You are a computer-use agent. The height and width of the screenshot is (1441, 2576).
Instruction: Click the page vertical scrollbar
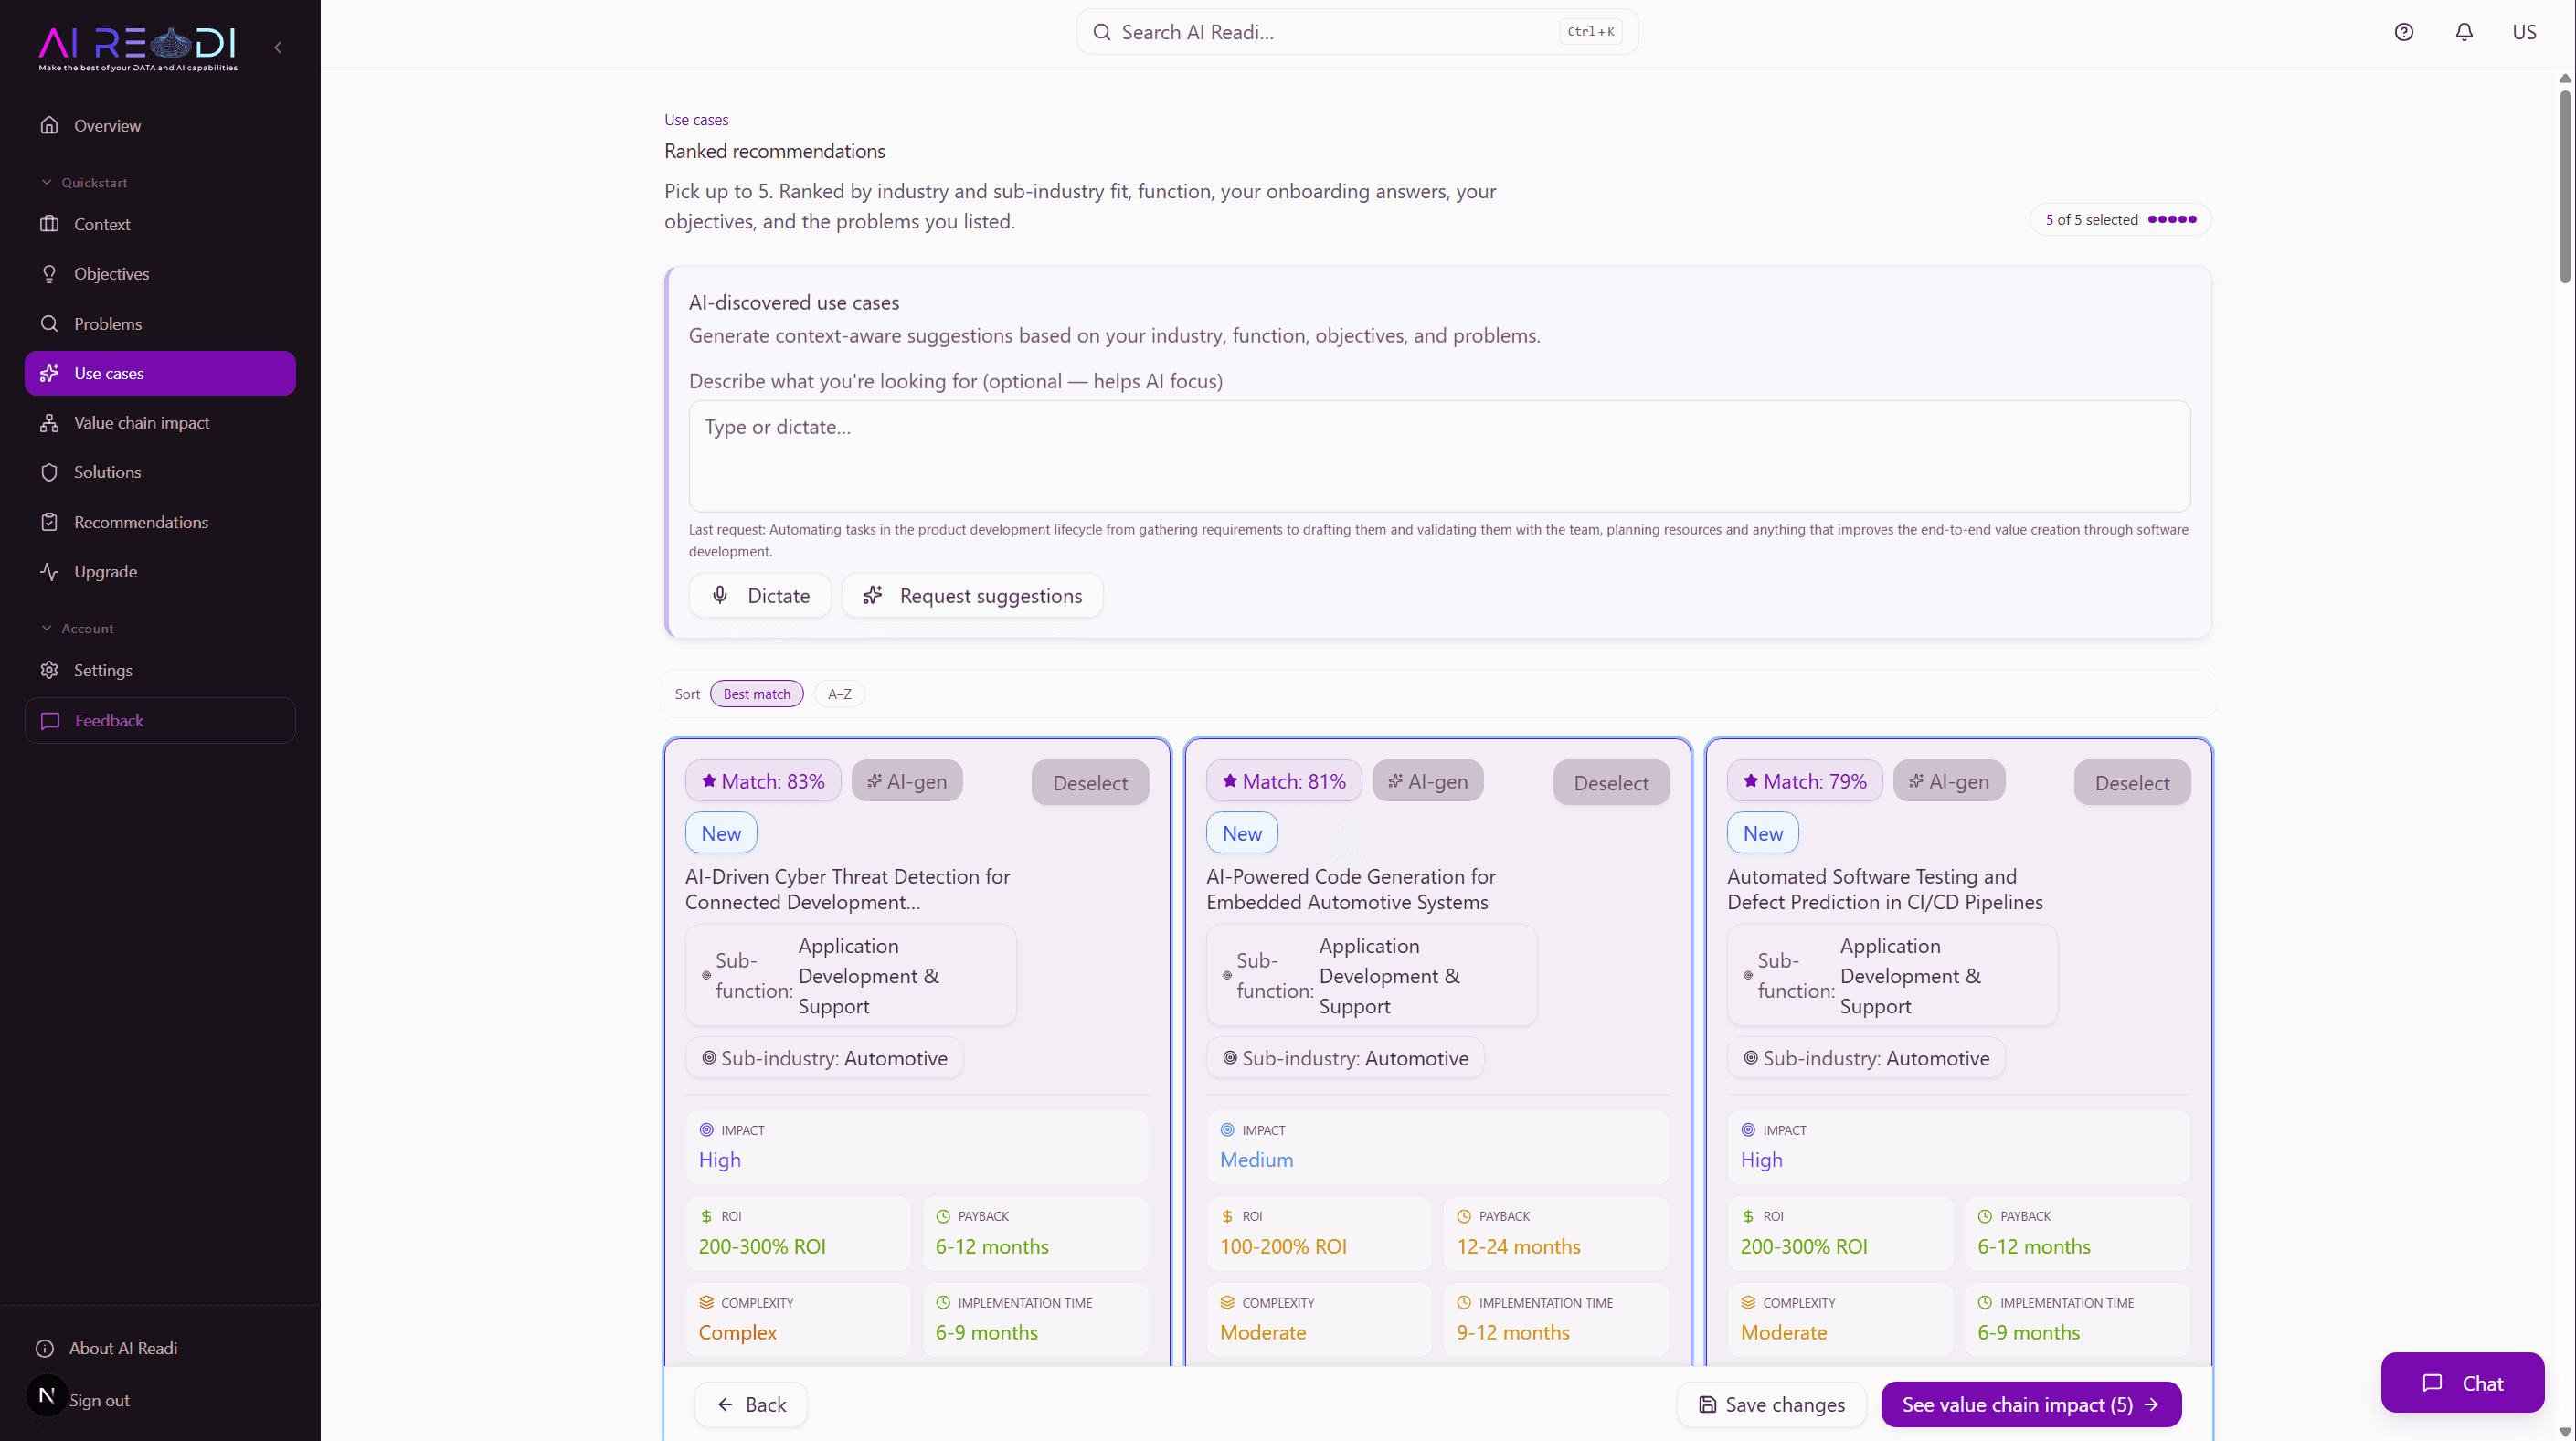pyautogui.click(x=2565, y=186)
